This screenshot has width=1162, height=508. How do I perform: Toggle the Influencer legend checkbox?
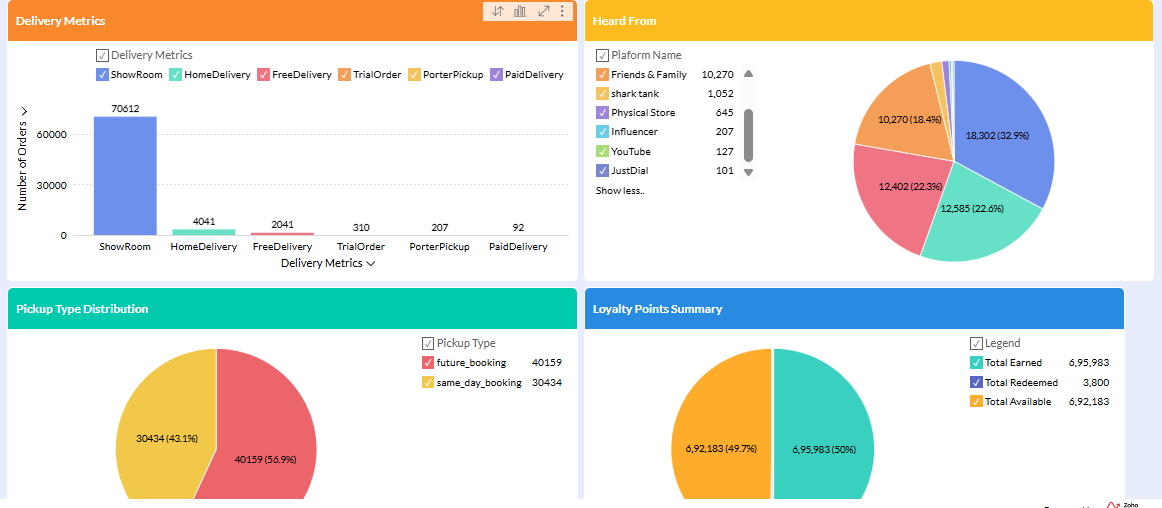602,132
